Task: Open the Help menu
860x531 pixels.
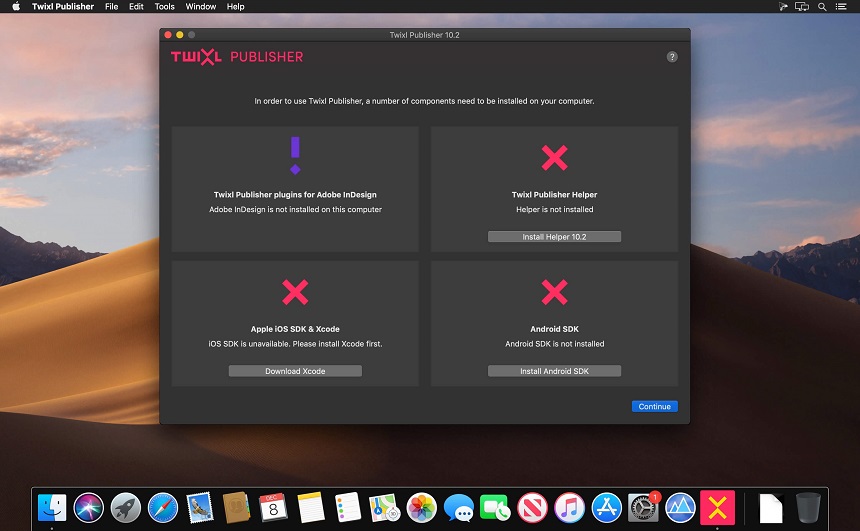Action: 235,7
